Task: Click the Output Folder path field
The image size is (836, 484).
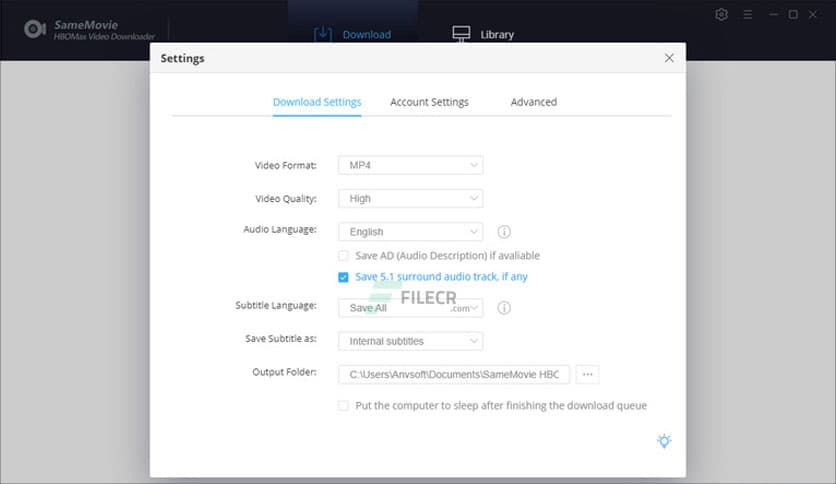Action: point(454,374)
